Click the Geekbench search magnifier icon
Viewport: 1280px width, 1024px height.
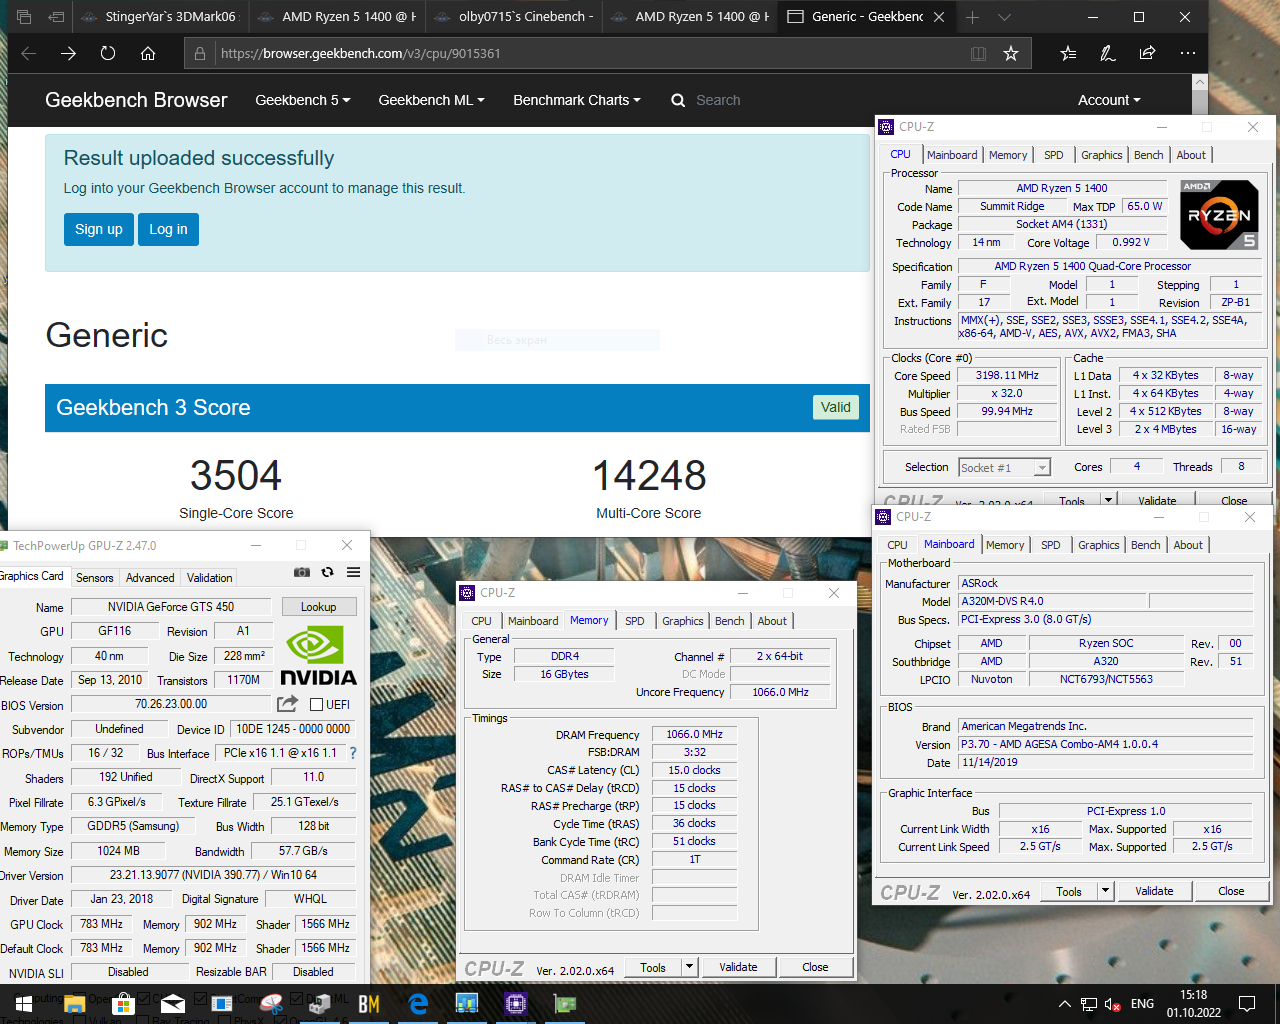[678, 100]
